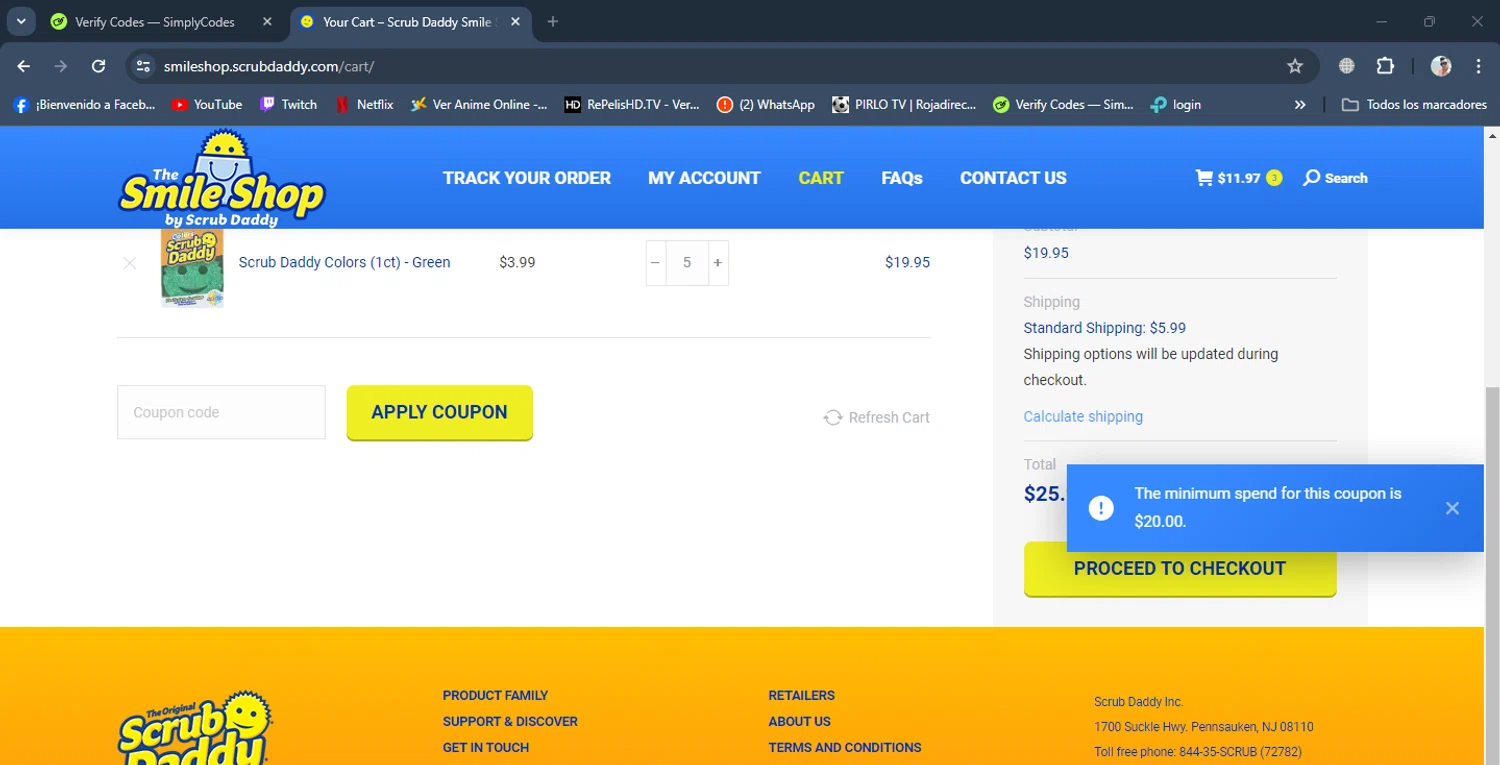Click PROCEED TO CHECKOUT
This screenshot has width=1500, height=765.
point(1180,568)
